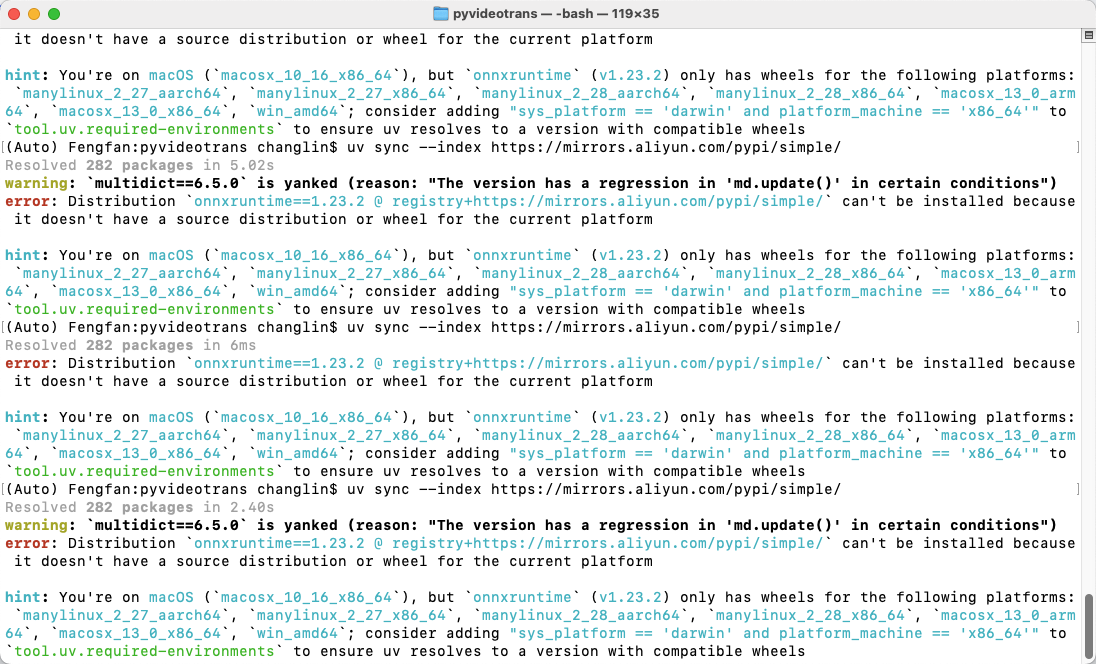The image size is (1096, 664).
Task: Click the 'Resolved 282 packages in 5.02s' line
Action: tap(139, 165)
